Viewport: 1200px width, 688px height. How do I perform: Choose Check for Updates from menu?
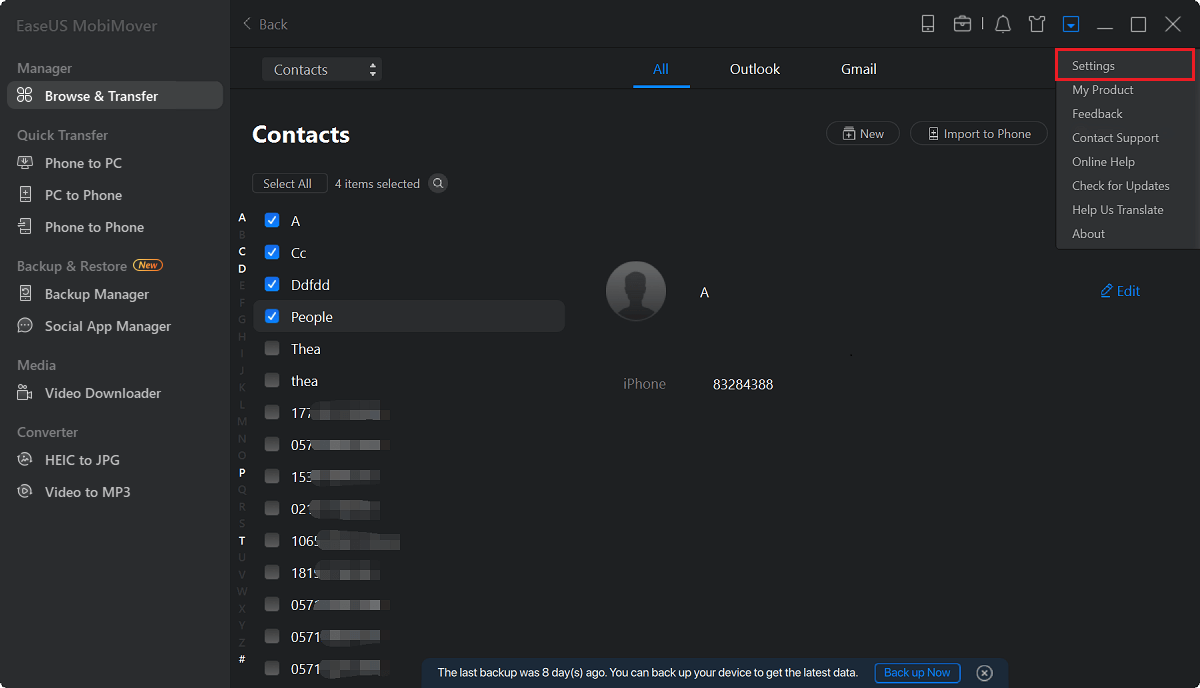click(x=1120, y=186)
